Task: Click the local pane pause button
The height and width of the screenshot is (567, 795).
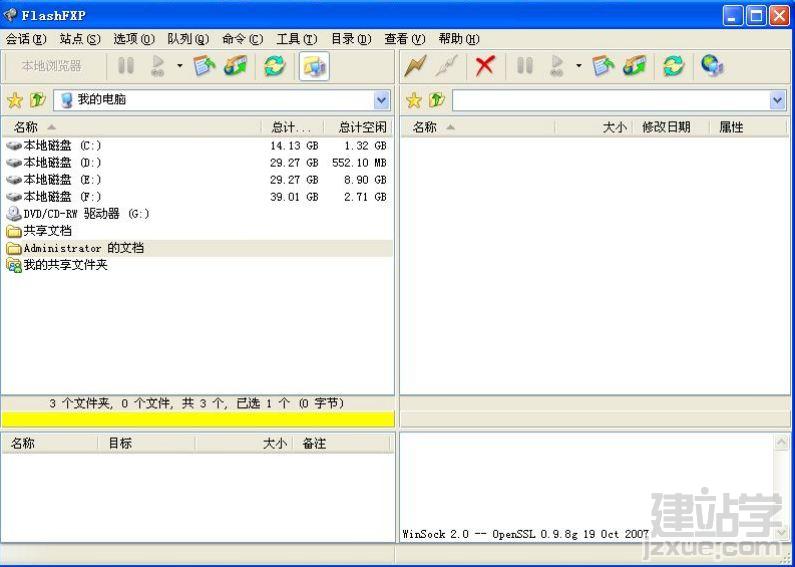Action: tap(126, 66)
